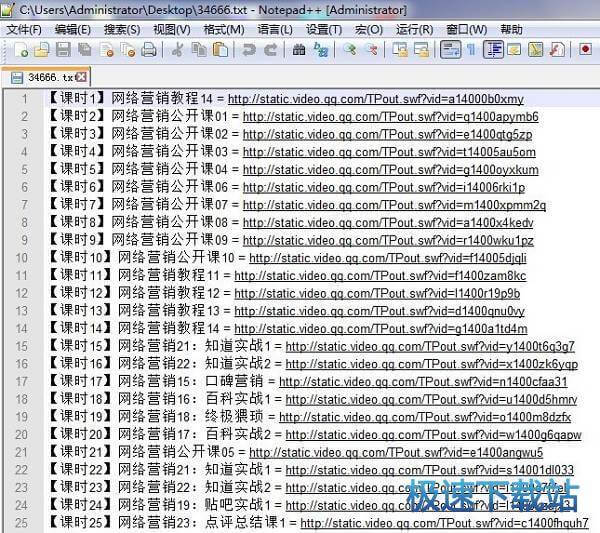The image size is (600, 533).
Task: Open the 格式(M) menu
Action: point(224,29)
